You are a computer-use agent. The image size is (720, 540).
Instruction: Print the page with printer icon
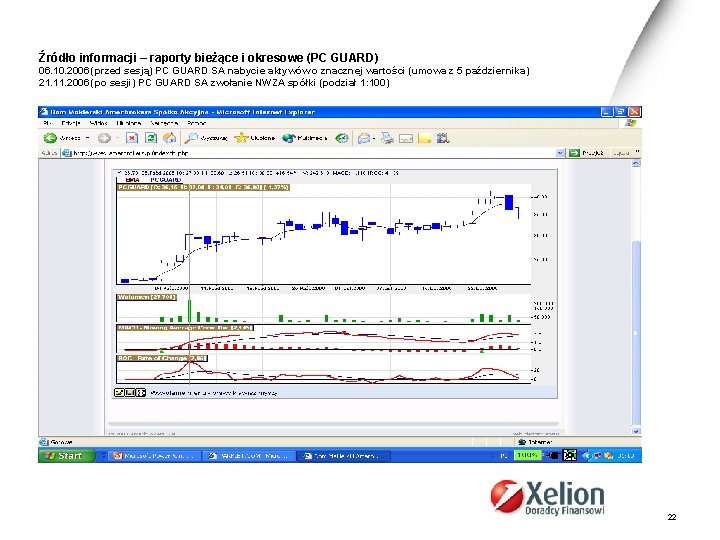(387, 138)
